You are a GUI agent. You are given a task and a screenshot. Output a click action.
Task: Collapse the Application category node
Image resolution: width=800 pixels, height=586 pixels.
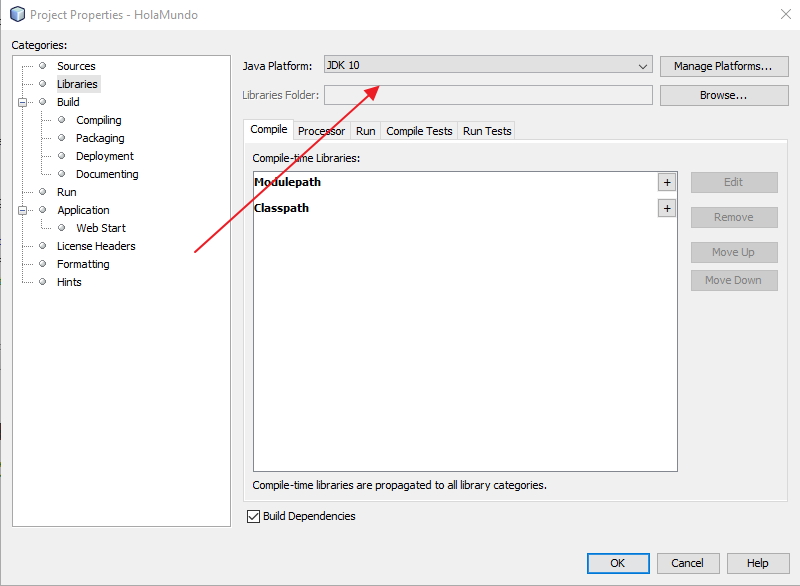(22, 211)
